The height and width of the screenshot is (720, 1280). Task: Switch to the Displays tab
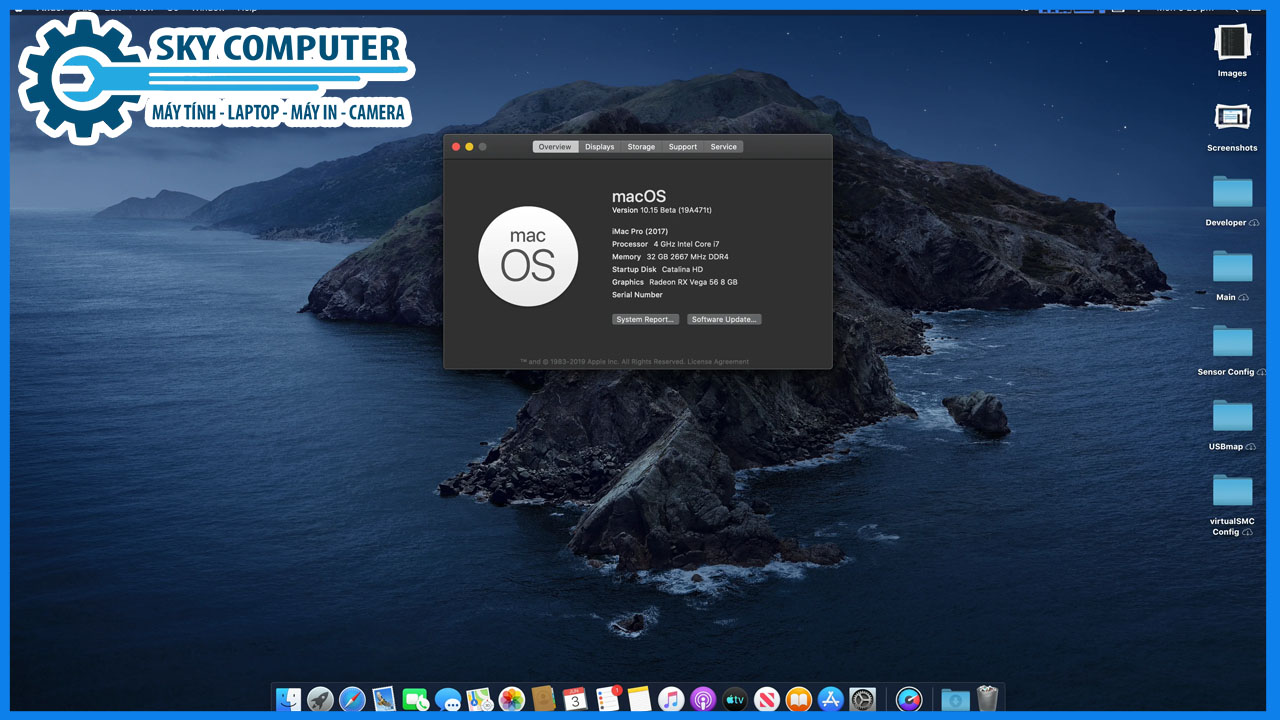(600, 147)
